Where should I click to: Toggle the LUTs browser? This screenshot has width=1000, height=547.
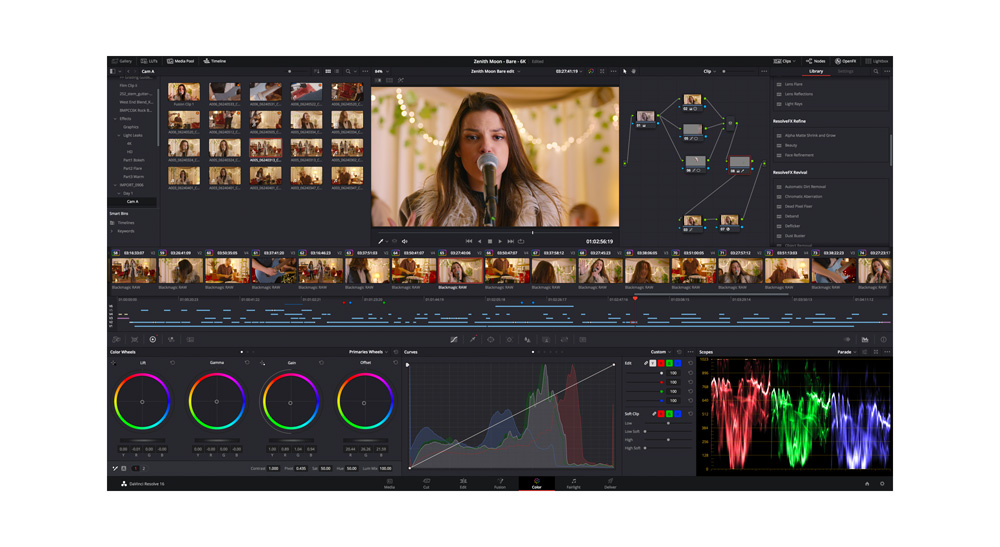click(150, 61)
